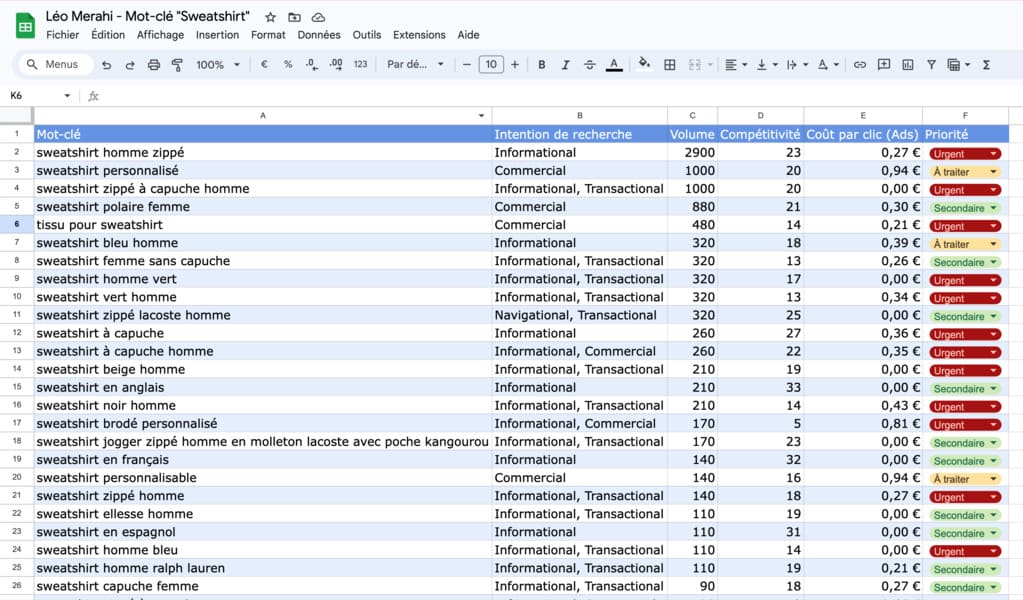
Task: Open the functions sigma menu
Action: [x=986, y=65]
